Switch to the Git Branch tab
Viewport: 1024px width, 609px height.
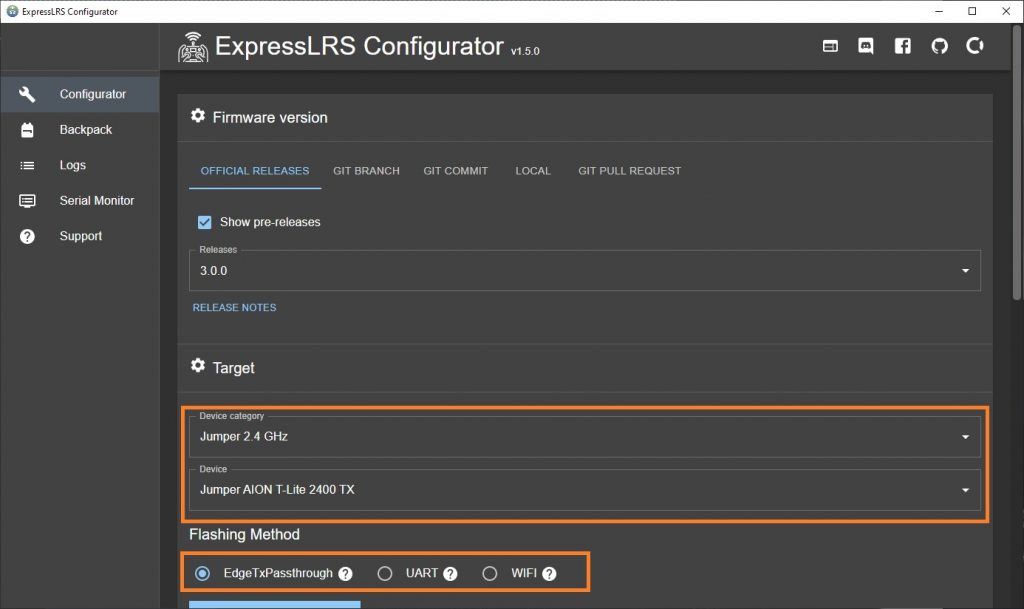pos(366,171)
